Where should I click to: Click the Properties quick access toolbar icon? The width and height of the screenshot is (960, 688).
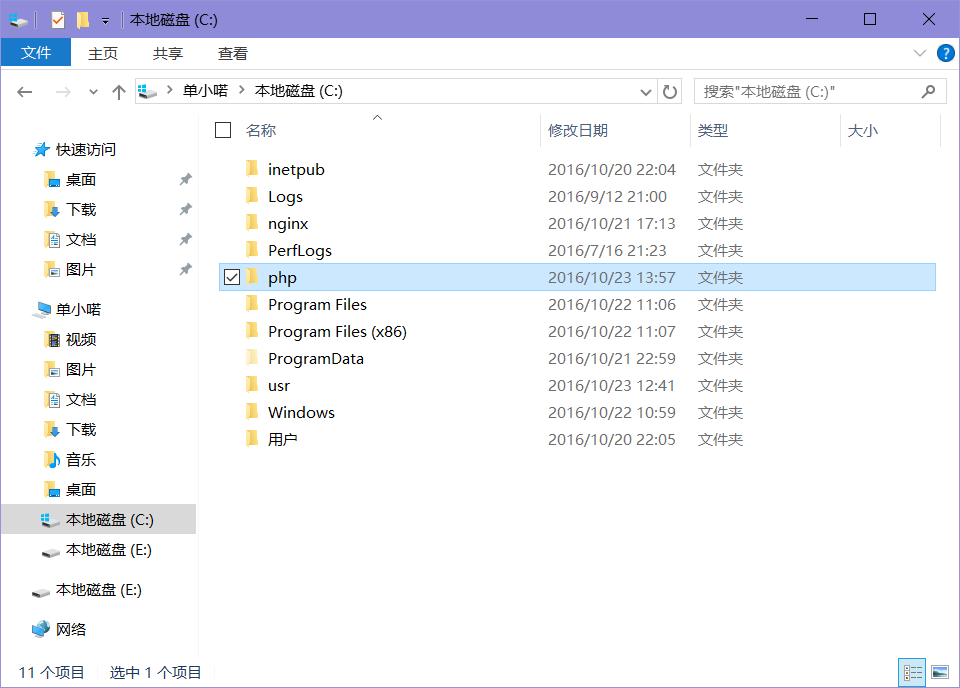click(x=58, y=20)
